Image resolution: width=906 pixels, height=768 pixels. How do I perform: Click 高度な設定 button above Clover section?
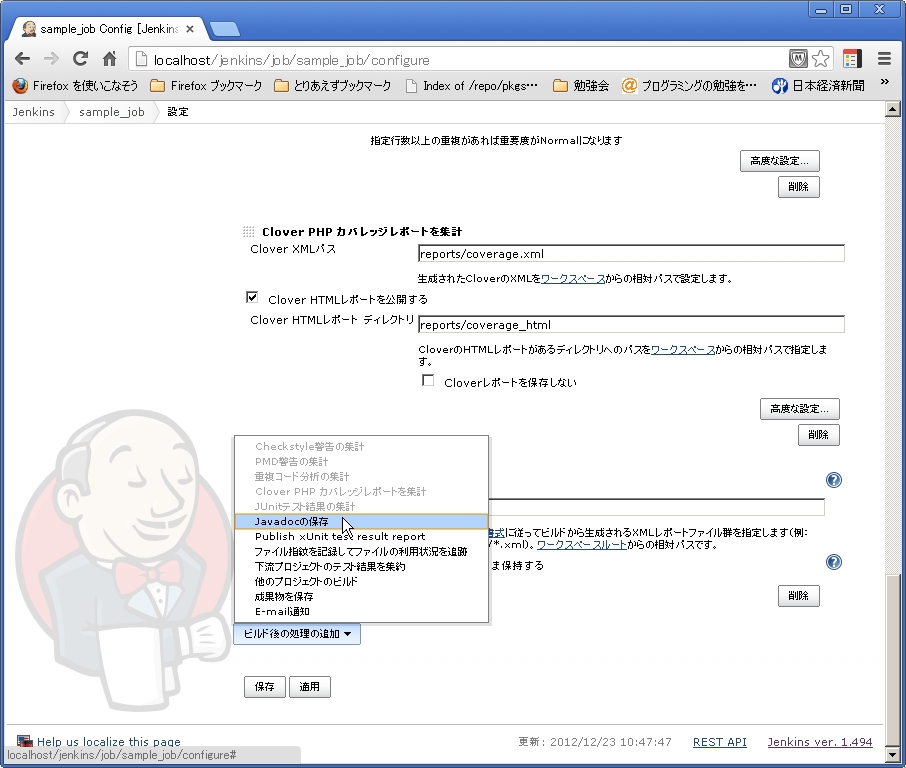click(x=779, y=161)
